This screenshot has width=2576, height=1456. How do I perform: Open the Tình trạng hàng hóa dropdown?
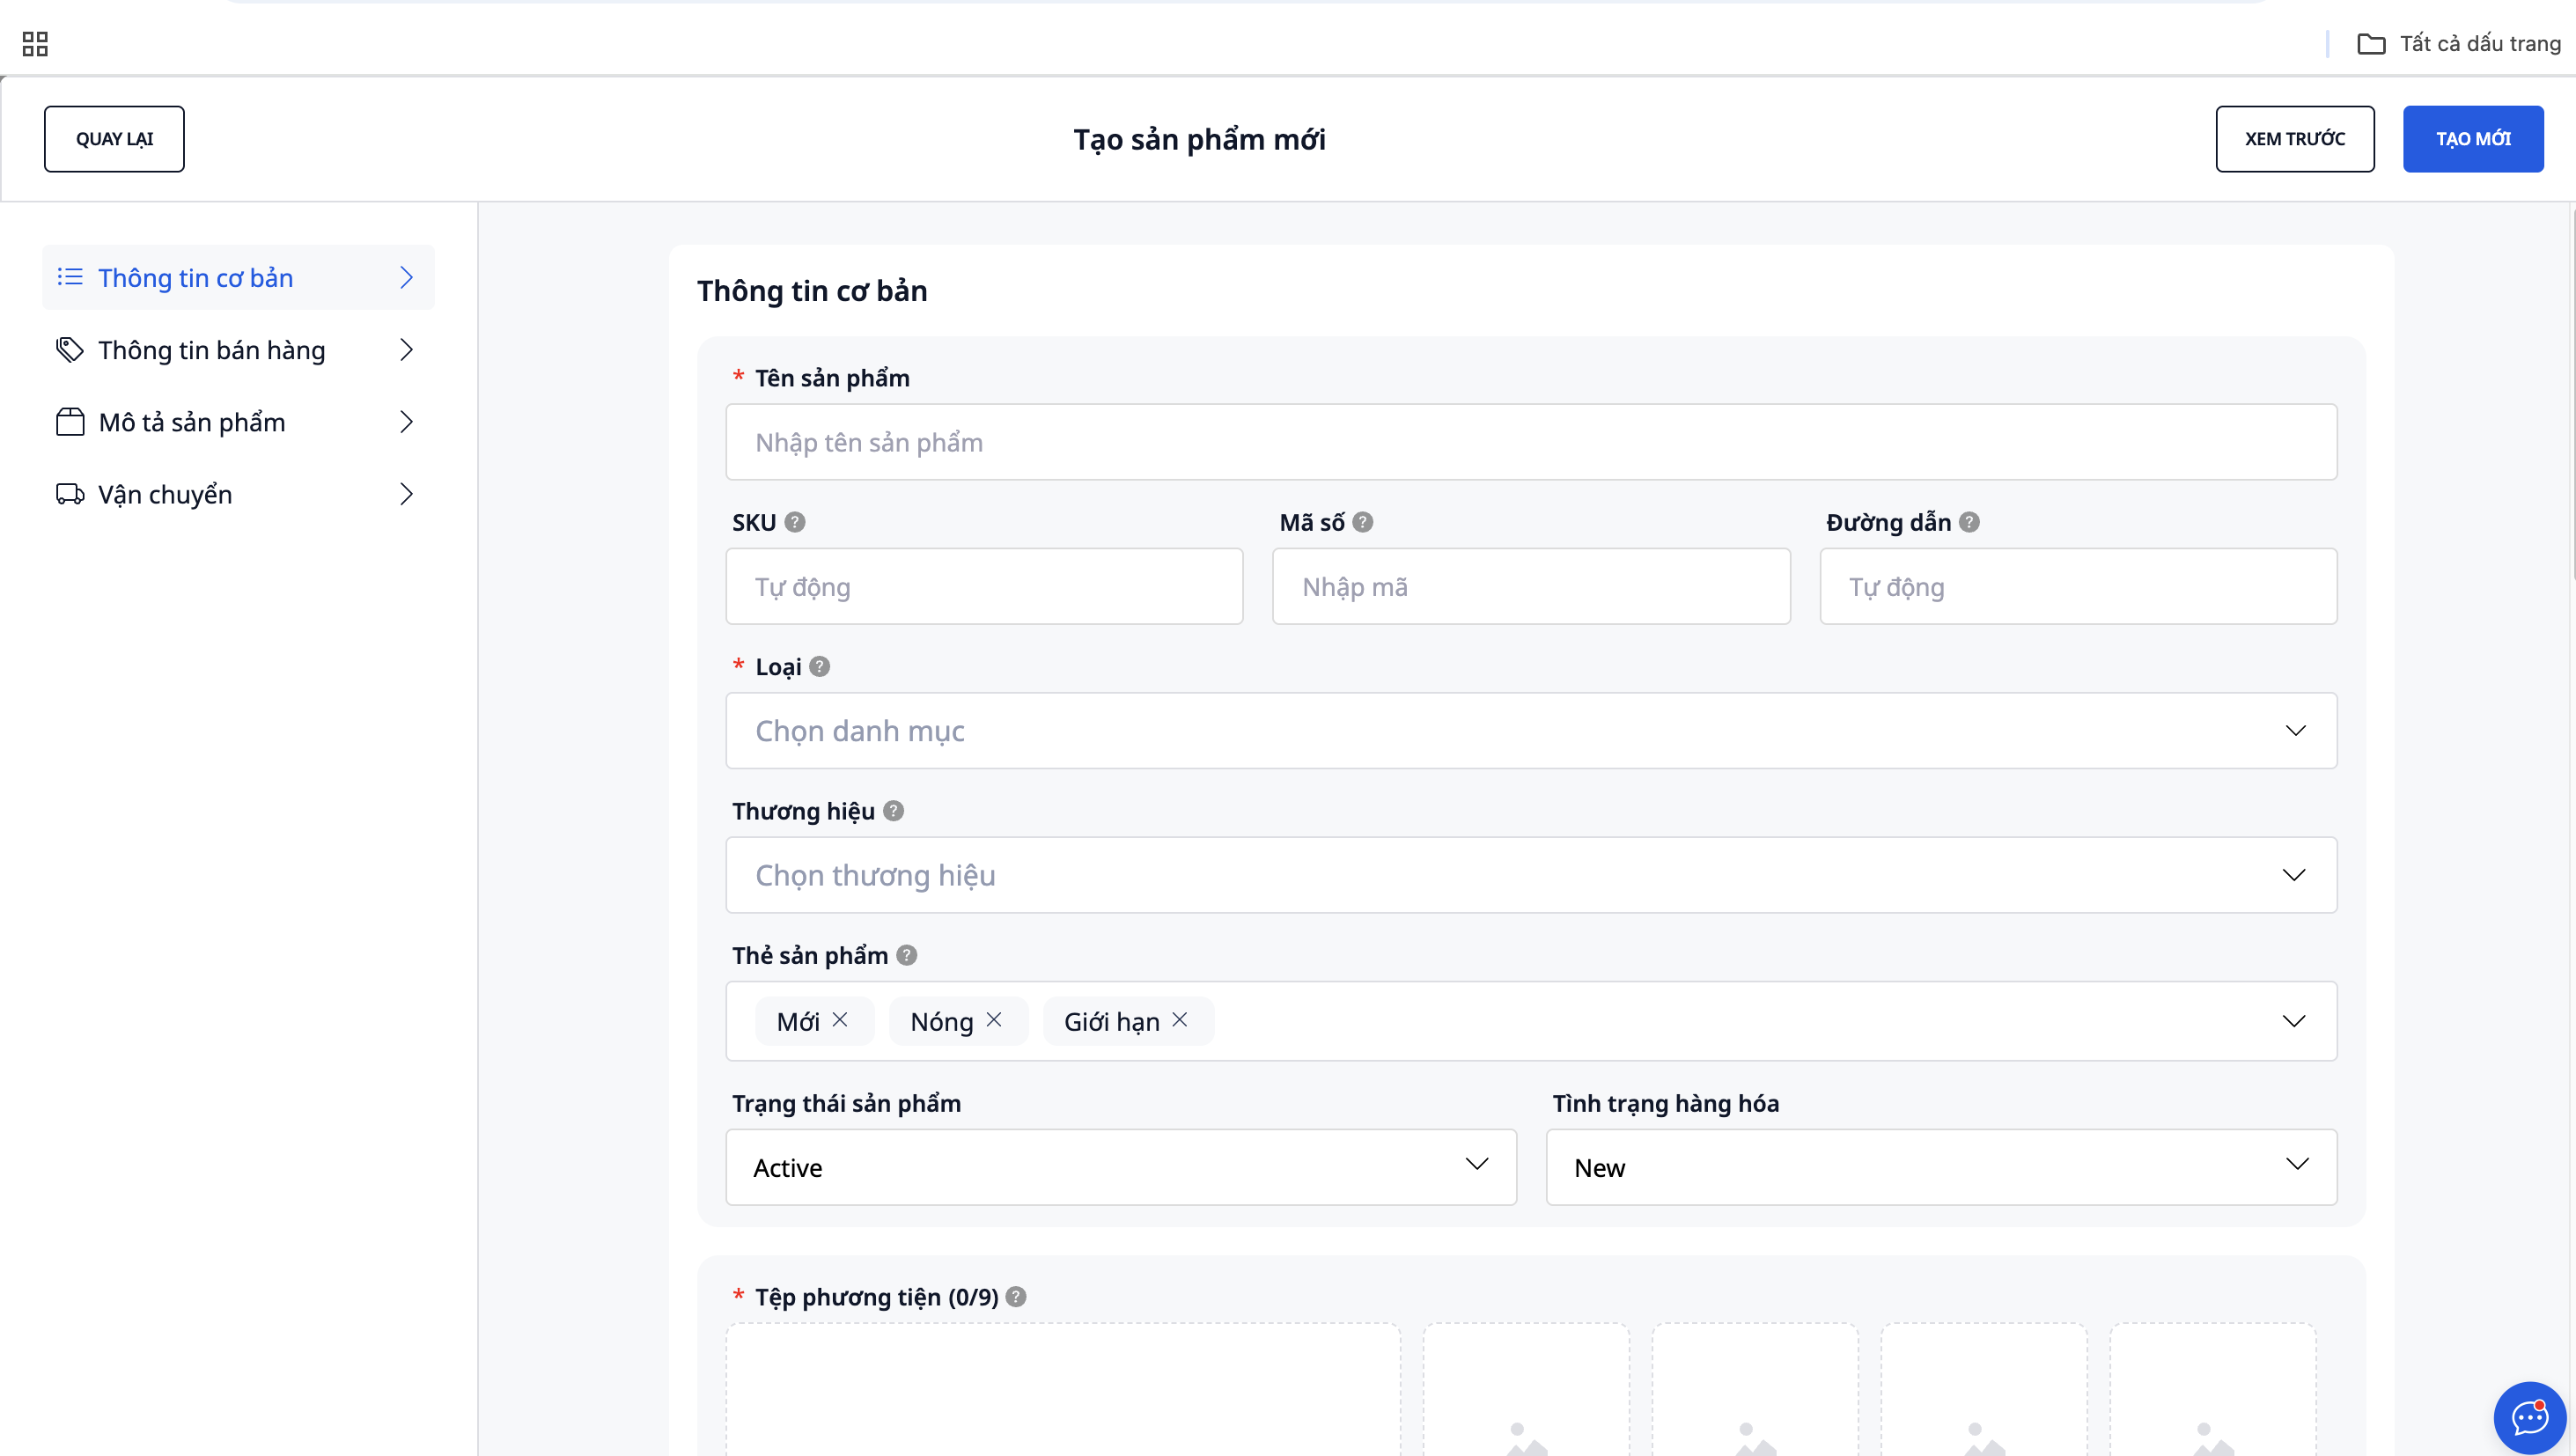point(1940,1167)
